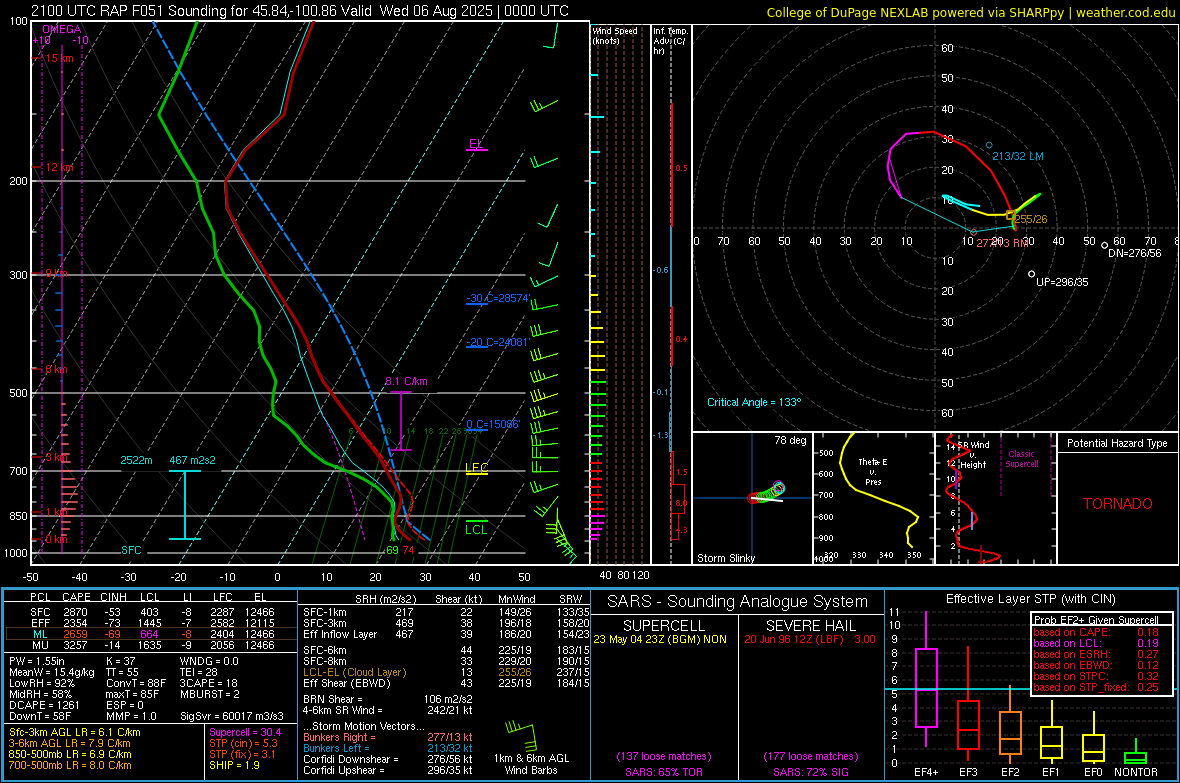Click the Corfidi Downshear = 276/56 kt line
This screenshot has height=783, width=1180.
(388, 760)
